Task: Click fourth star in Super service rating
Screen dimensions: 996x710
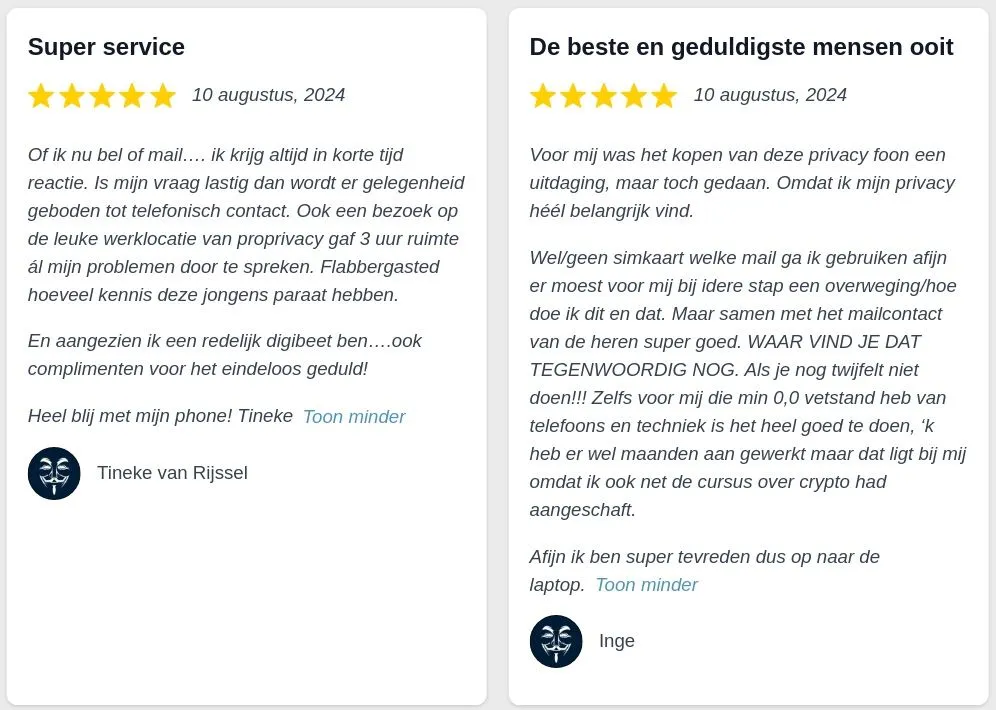Action: pos(133,96)
